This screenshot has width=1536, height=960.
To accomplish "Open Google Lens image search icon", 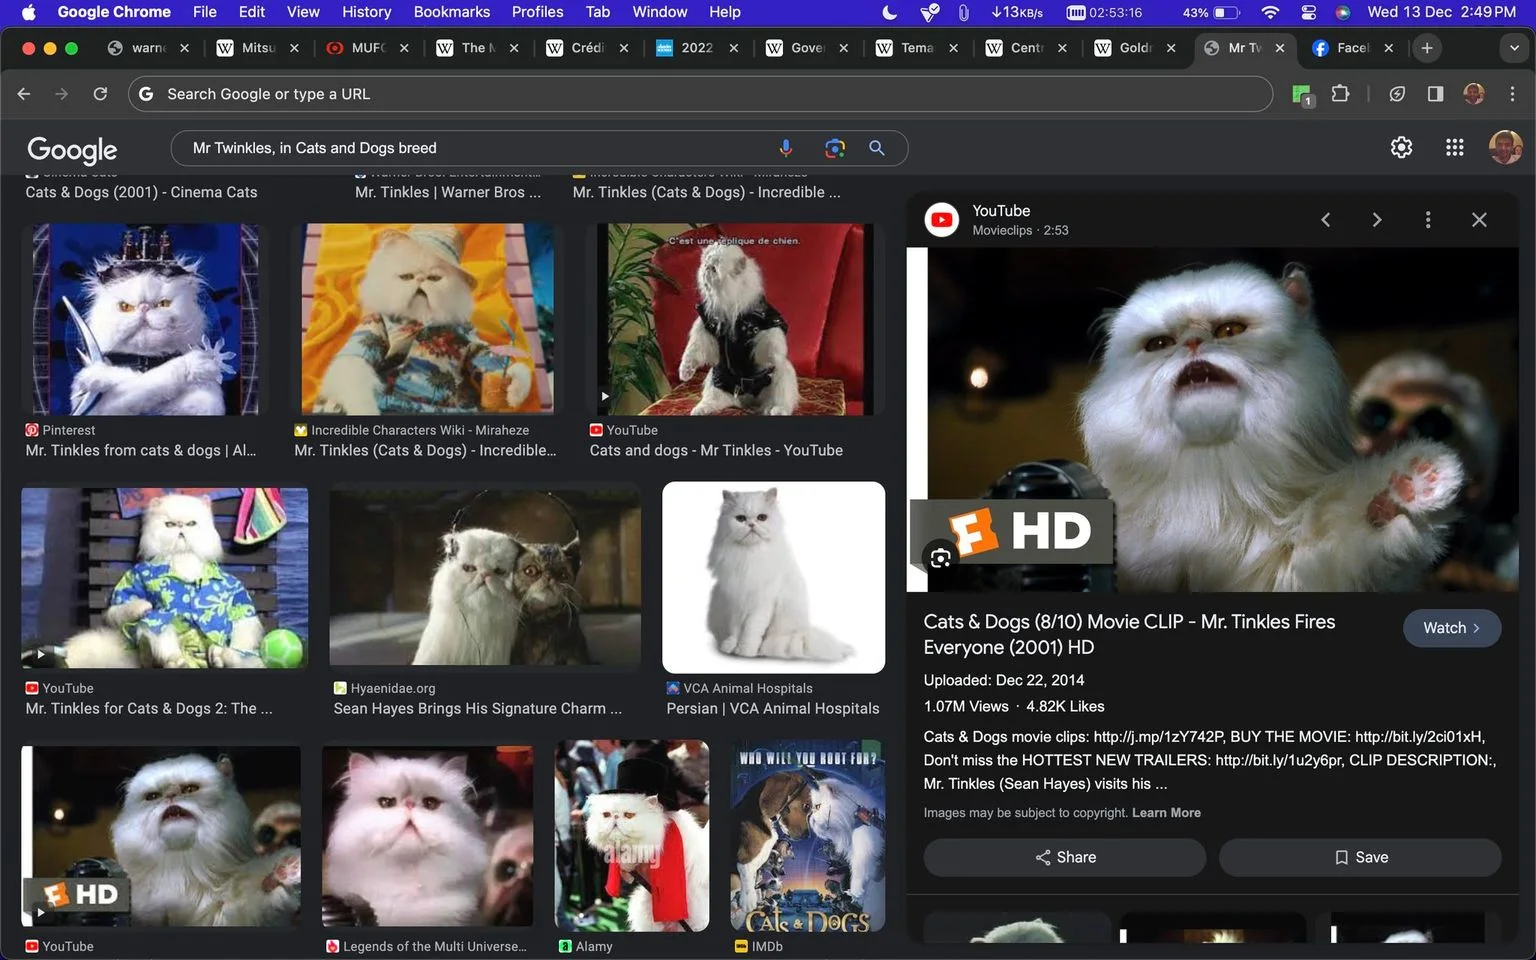I will 835,148.
